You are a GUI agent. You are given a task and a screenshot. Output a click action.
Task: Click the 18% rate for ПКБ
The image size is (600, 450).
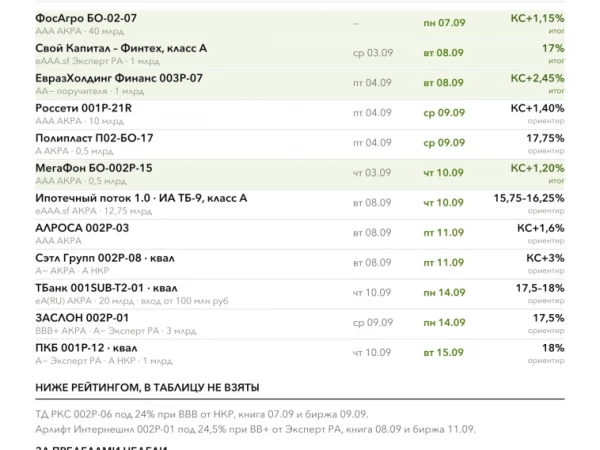point(553,348)
